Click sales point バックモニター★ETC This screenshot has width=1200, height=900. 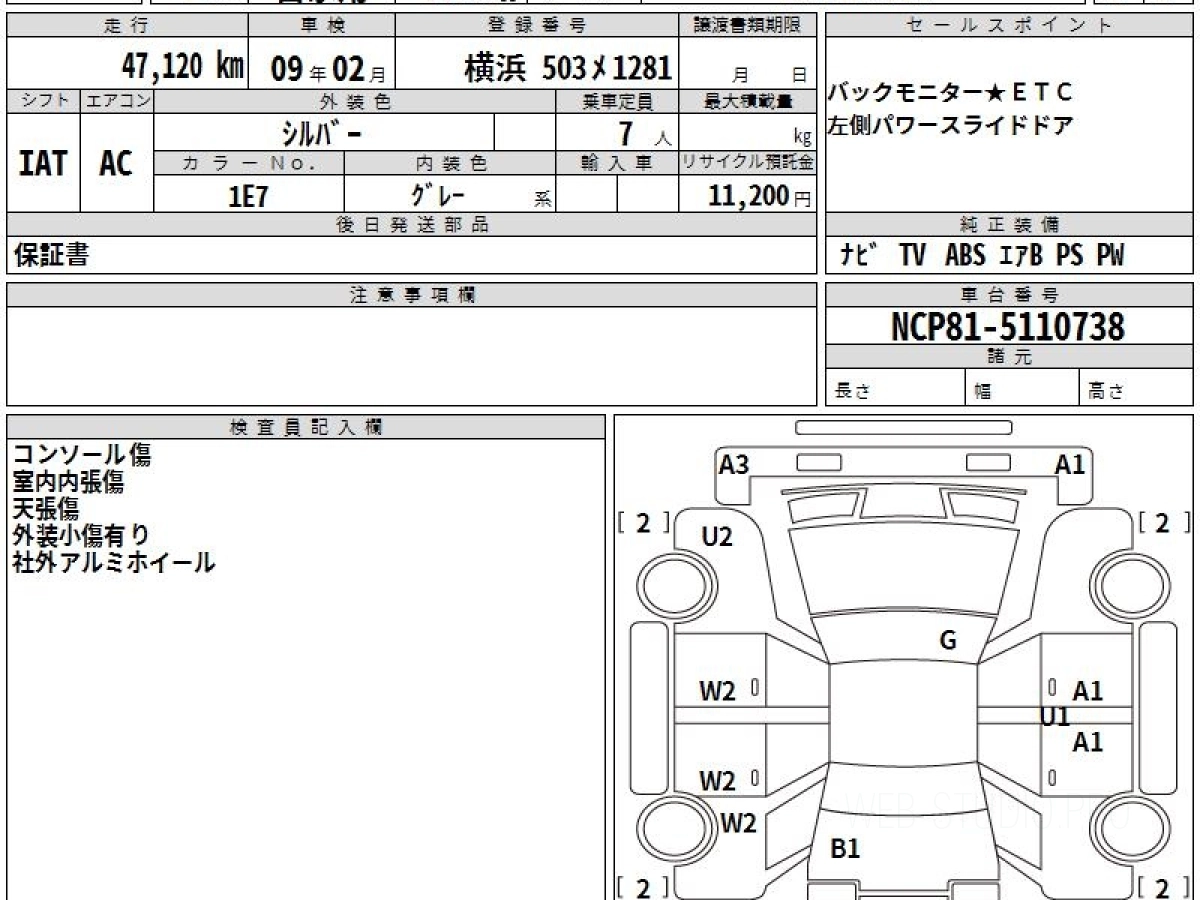pyautogui.click(x=950, y=93)
